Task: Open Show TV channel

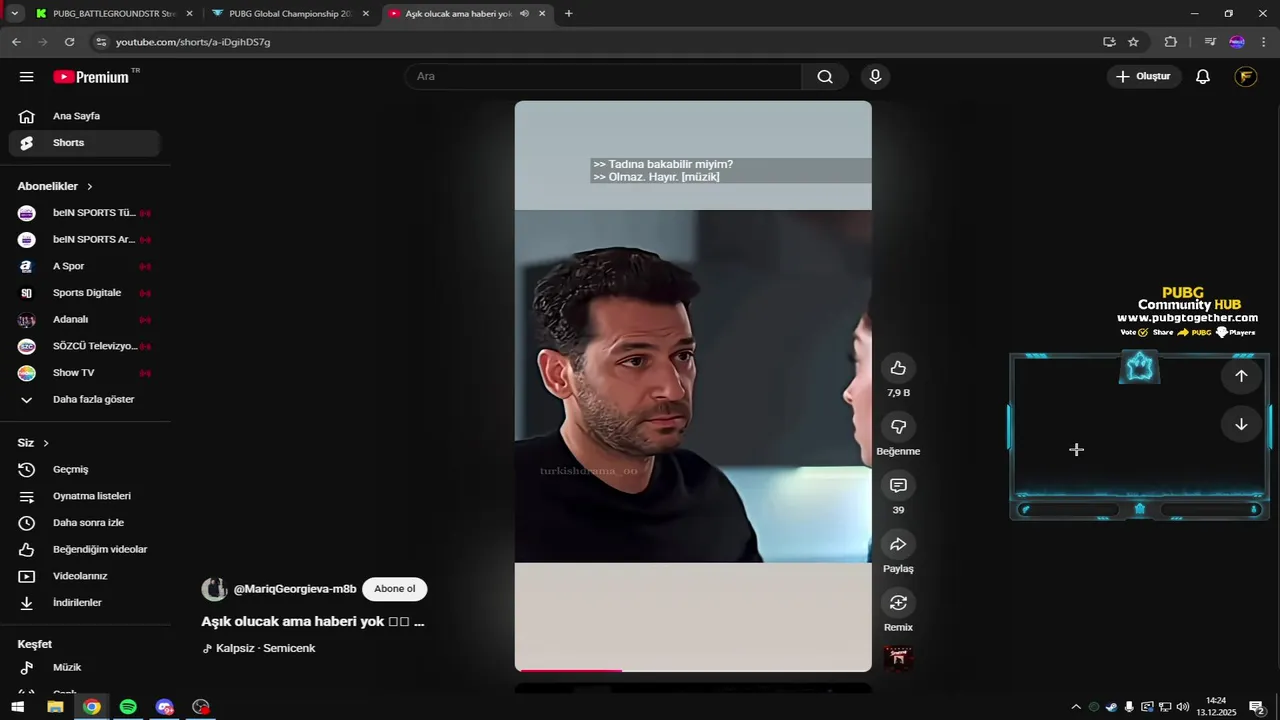Action: (84, 373)
